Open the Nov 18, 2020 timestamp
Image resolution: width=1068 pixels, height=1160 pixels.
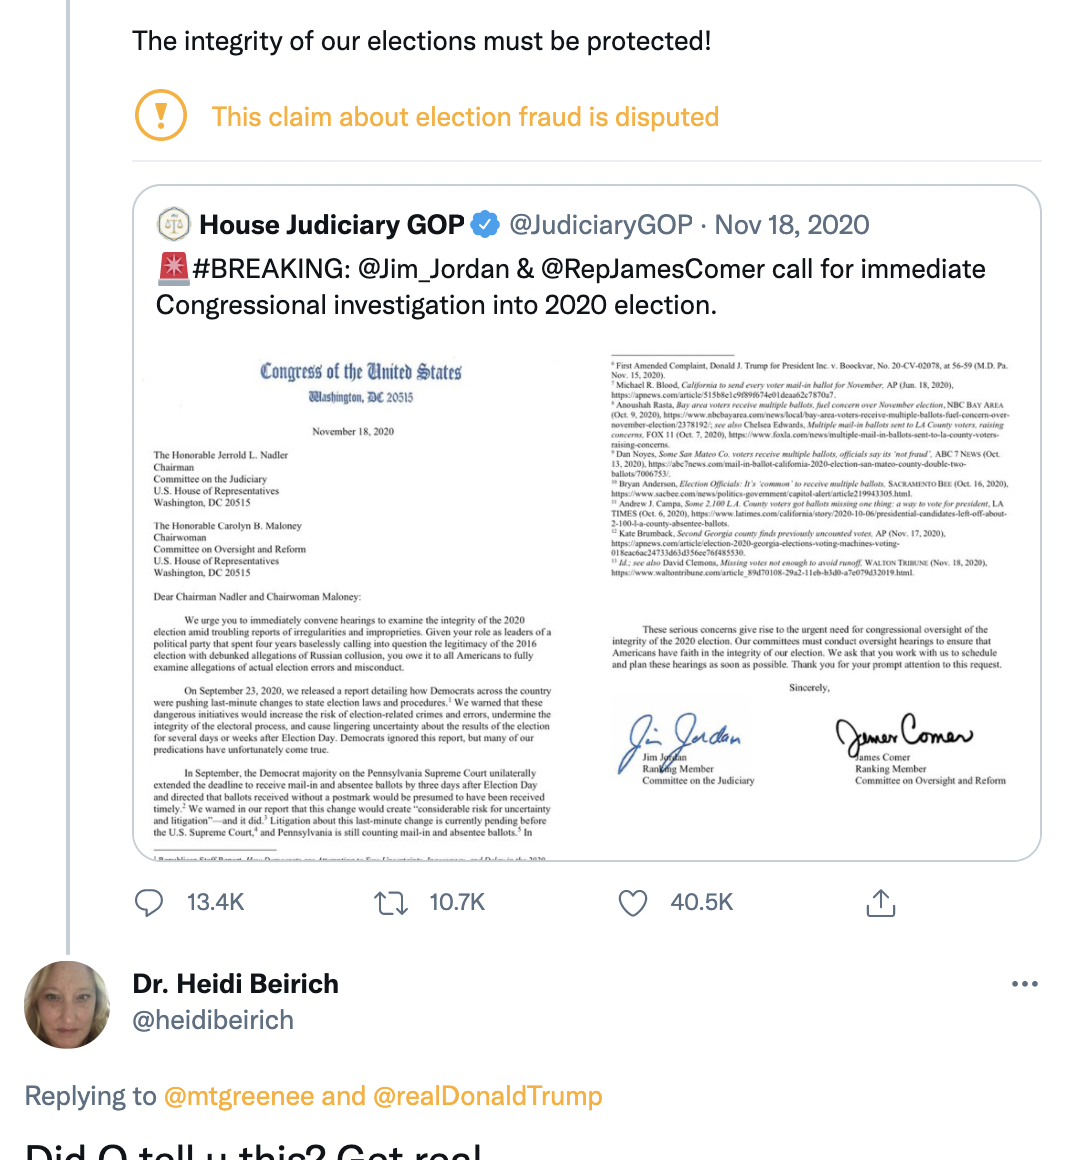[x=792, y=225]
